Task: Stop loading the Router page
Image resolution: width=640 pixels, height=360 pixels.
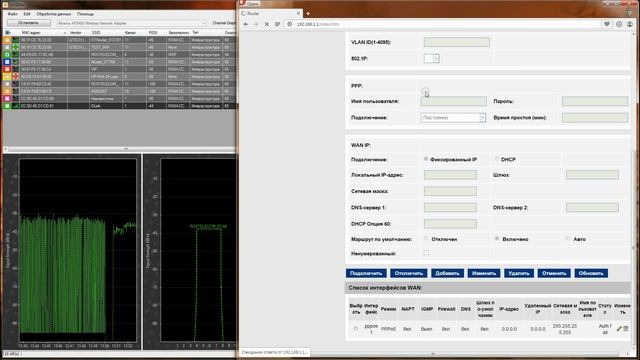Action: [267, 24]
